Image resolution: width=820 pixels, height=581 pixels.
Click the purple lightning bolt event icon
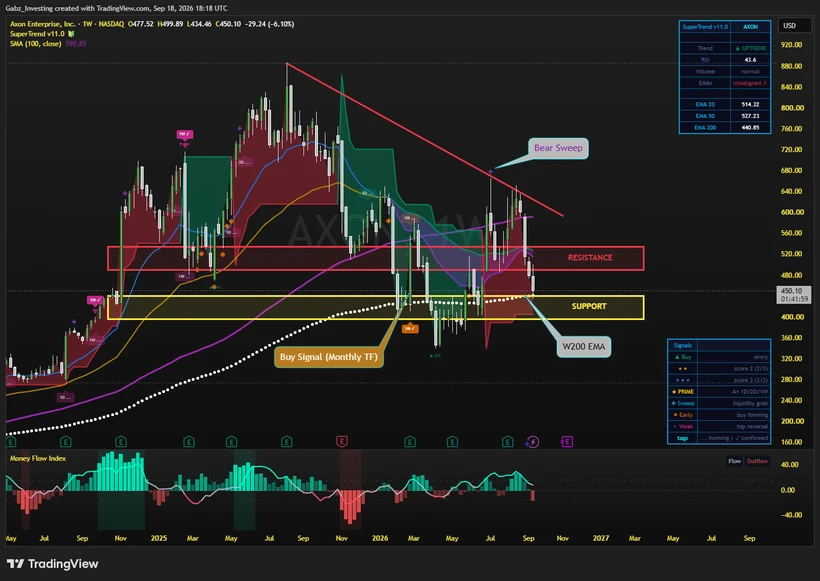pos(533,442)
